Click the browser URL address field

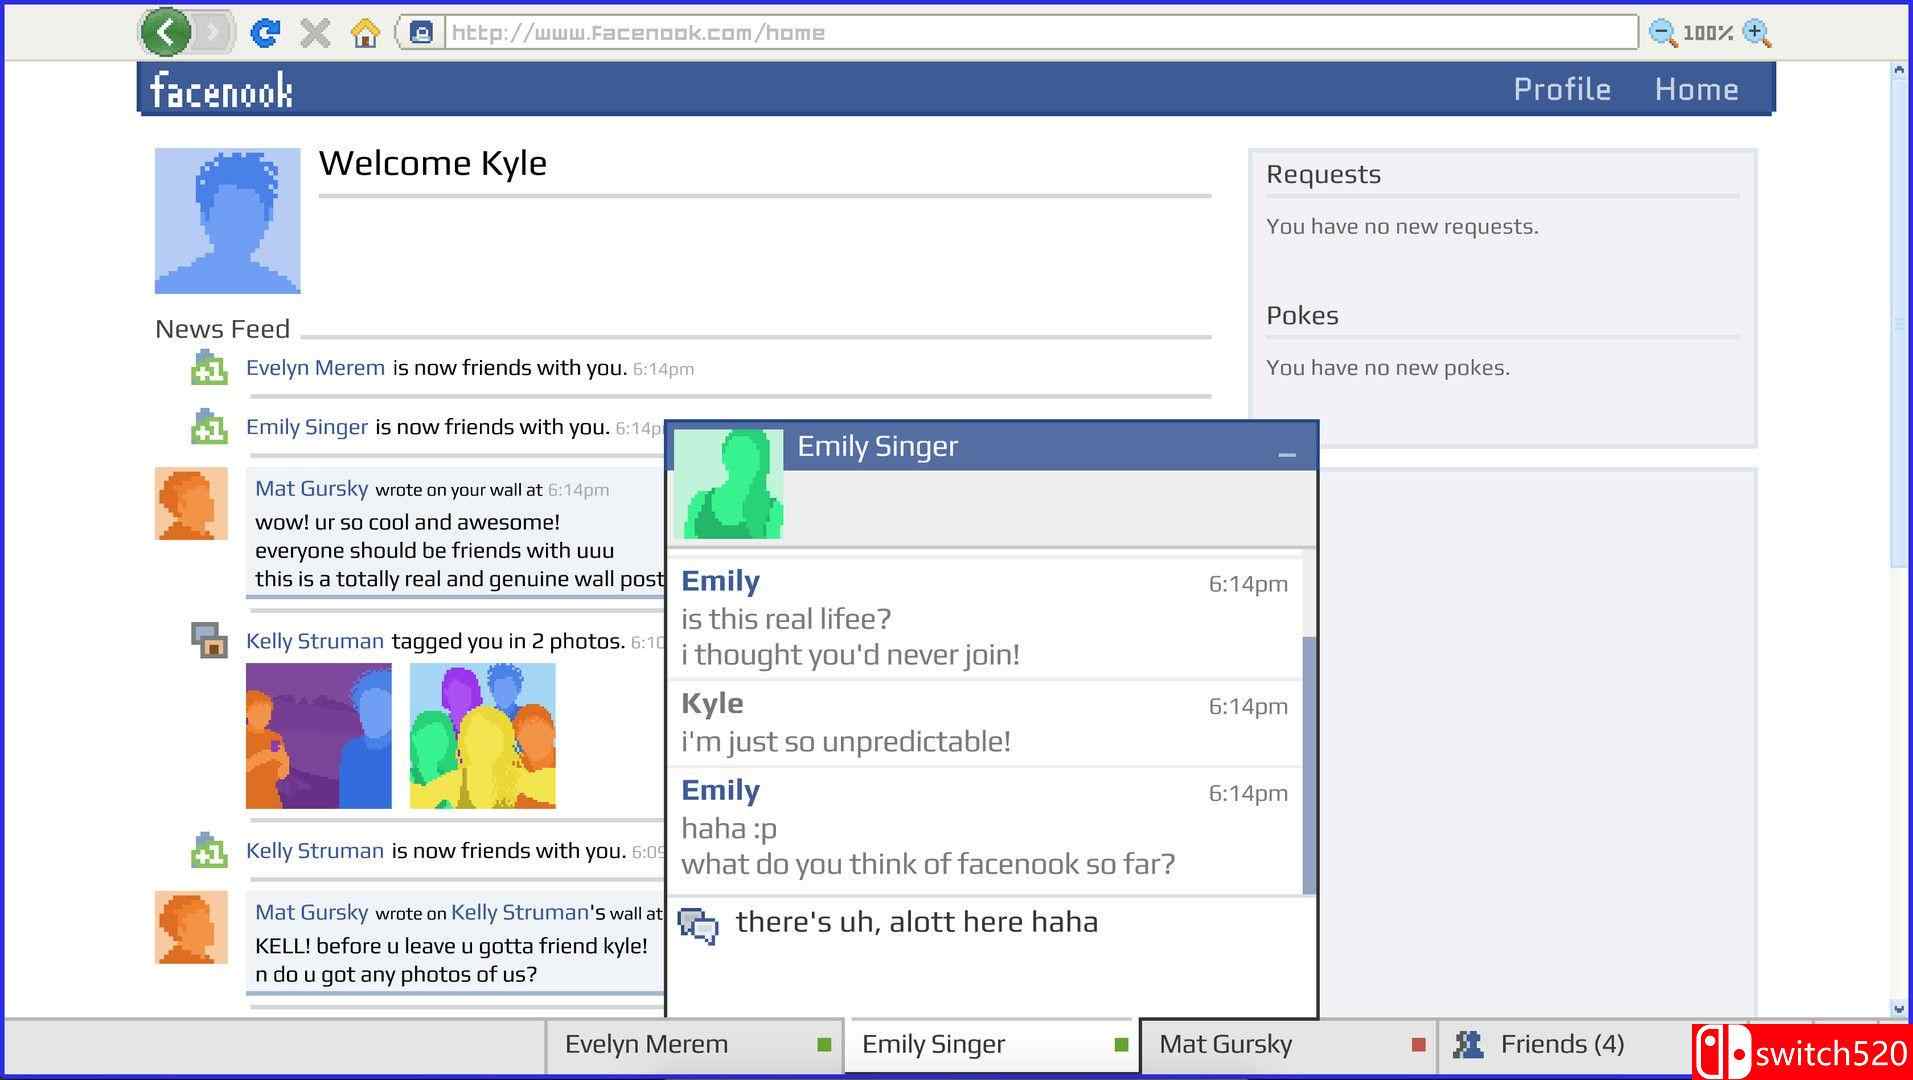point(1040,33)
